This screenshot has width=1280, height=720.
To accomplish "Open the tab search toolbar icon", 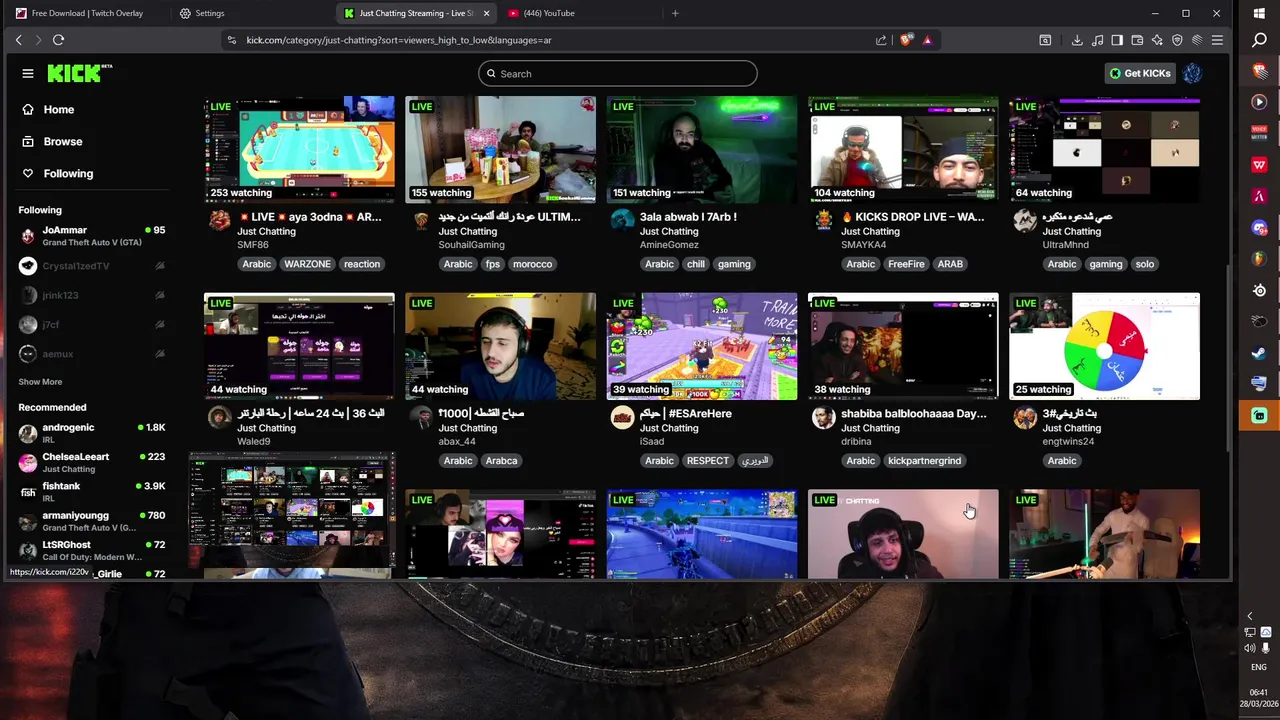I will (x=1045, y=40).
